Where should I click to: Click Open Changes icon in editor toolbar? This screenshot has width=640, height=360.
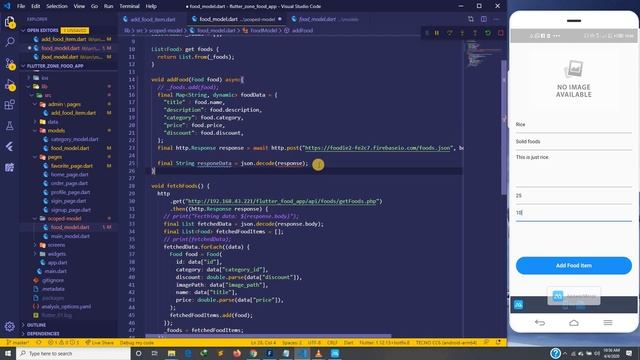471,19
